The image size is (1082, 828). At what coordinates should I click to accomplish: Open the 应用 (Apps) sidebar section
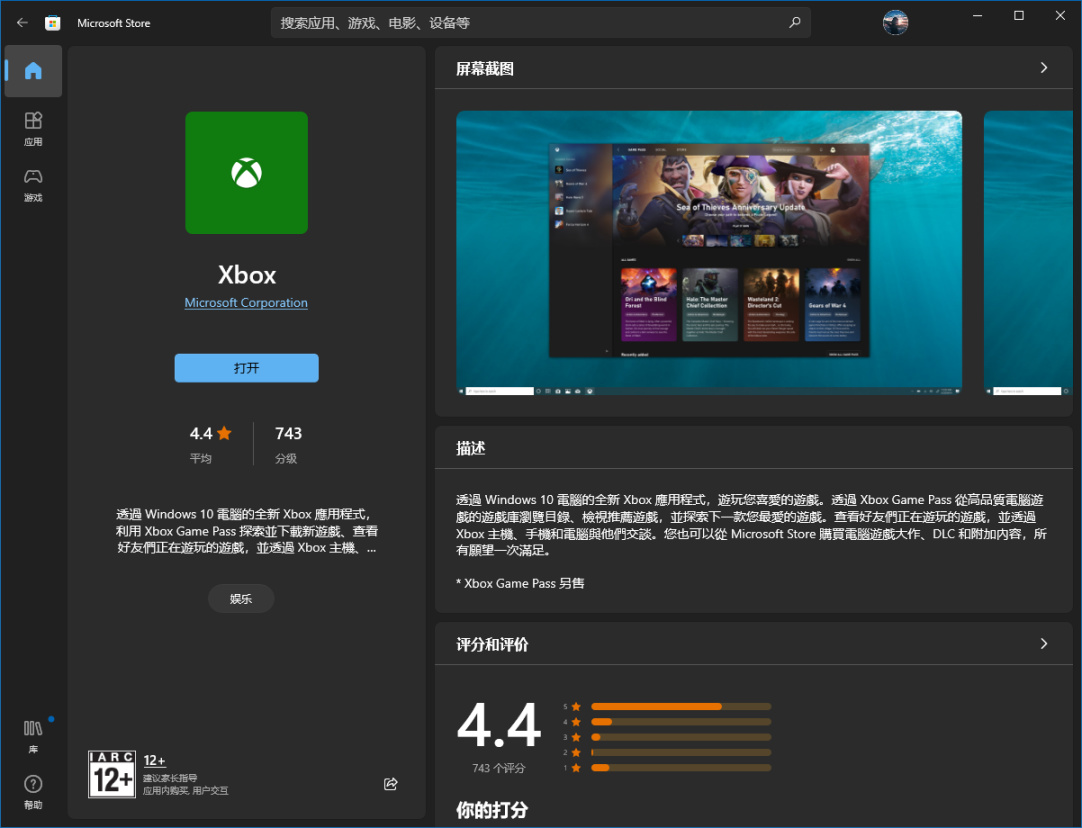click(x=33, y=129)
